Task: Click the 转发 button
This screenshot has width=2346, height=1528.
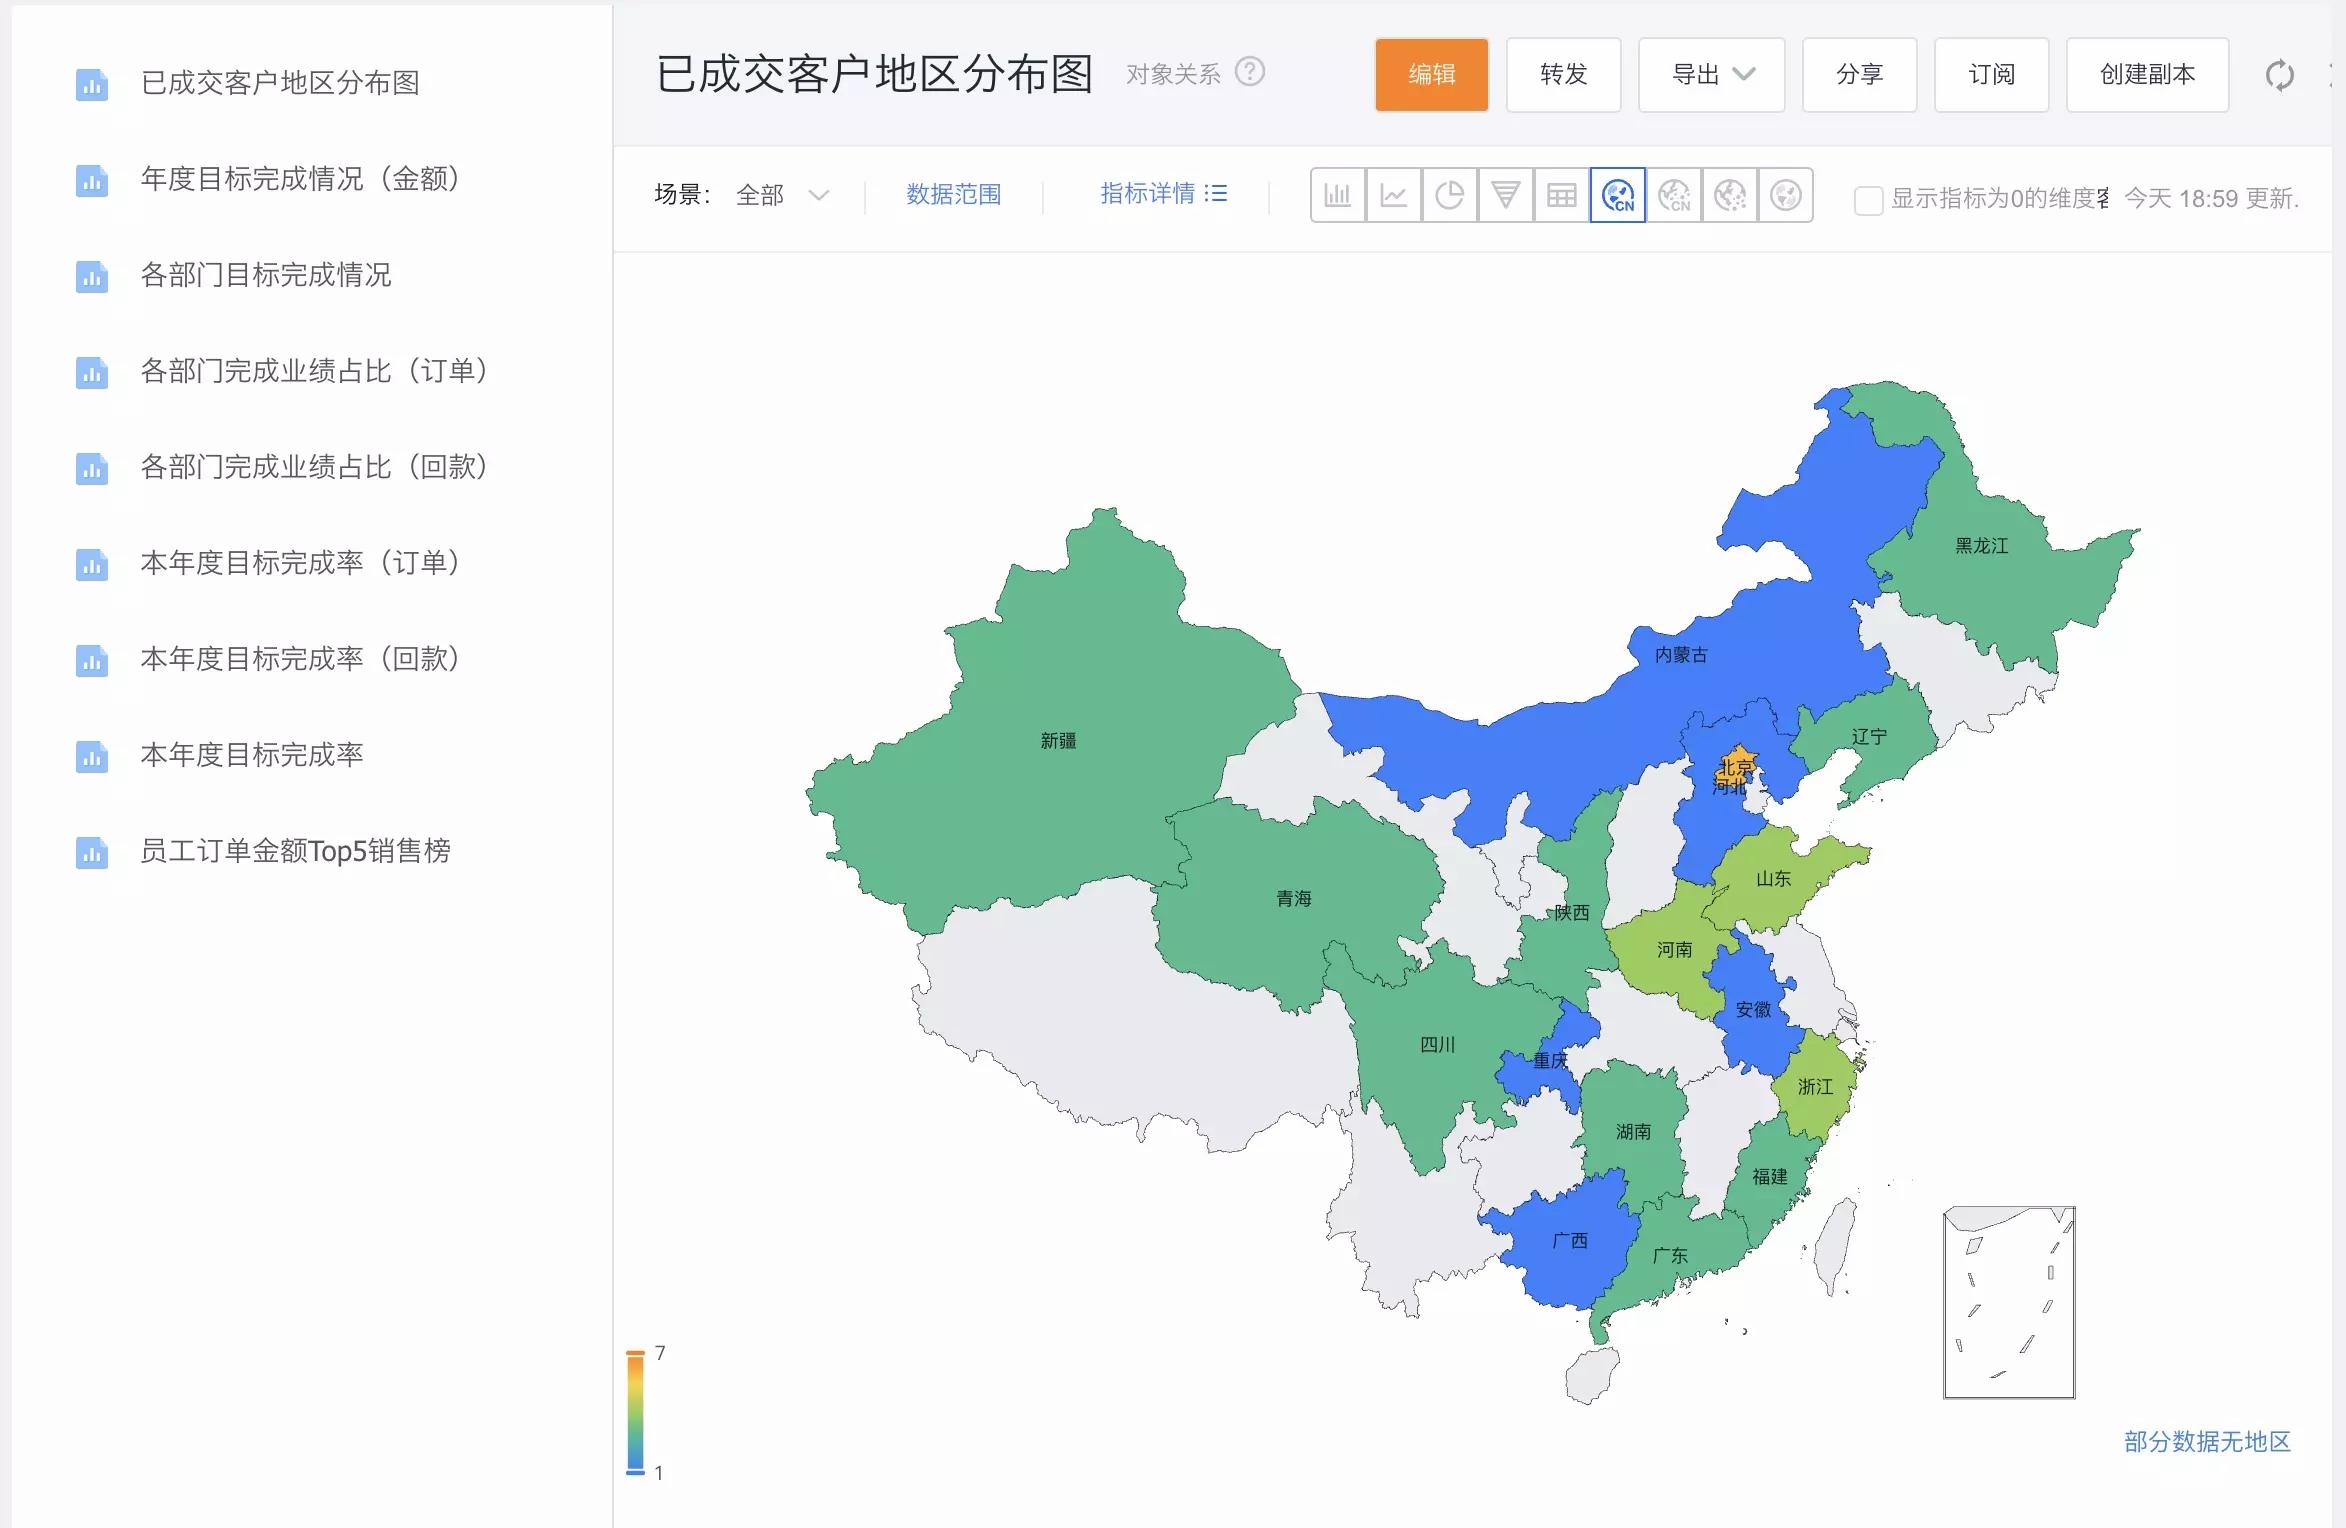Action: 1564,75
